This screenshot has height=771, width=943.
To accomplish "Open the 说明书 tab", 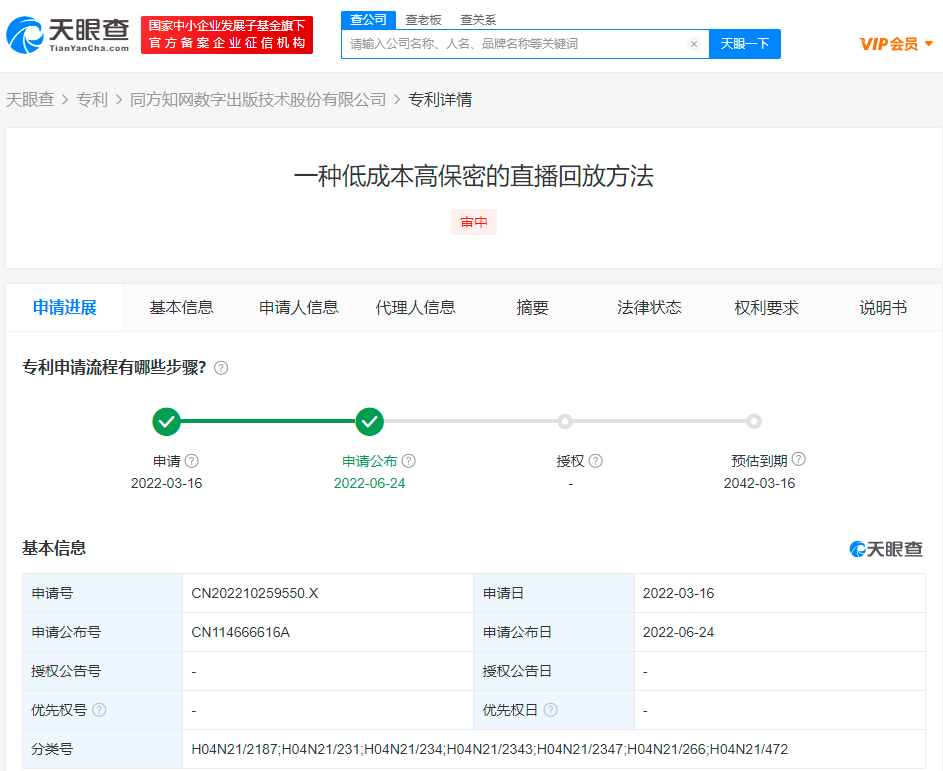I will [x=883, y=308].
